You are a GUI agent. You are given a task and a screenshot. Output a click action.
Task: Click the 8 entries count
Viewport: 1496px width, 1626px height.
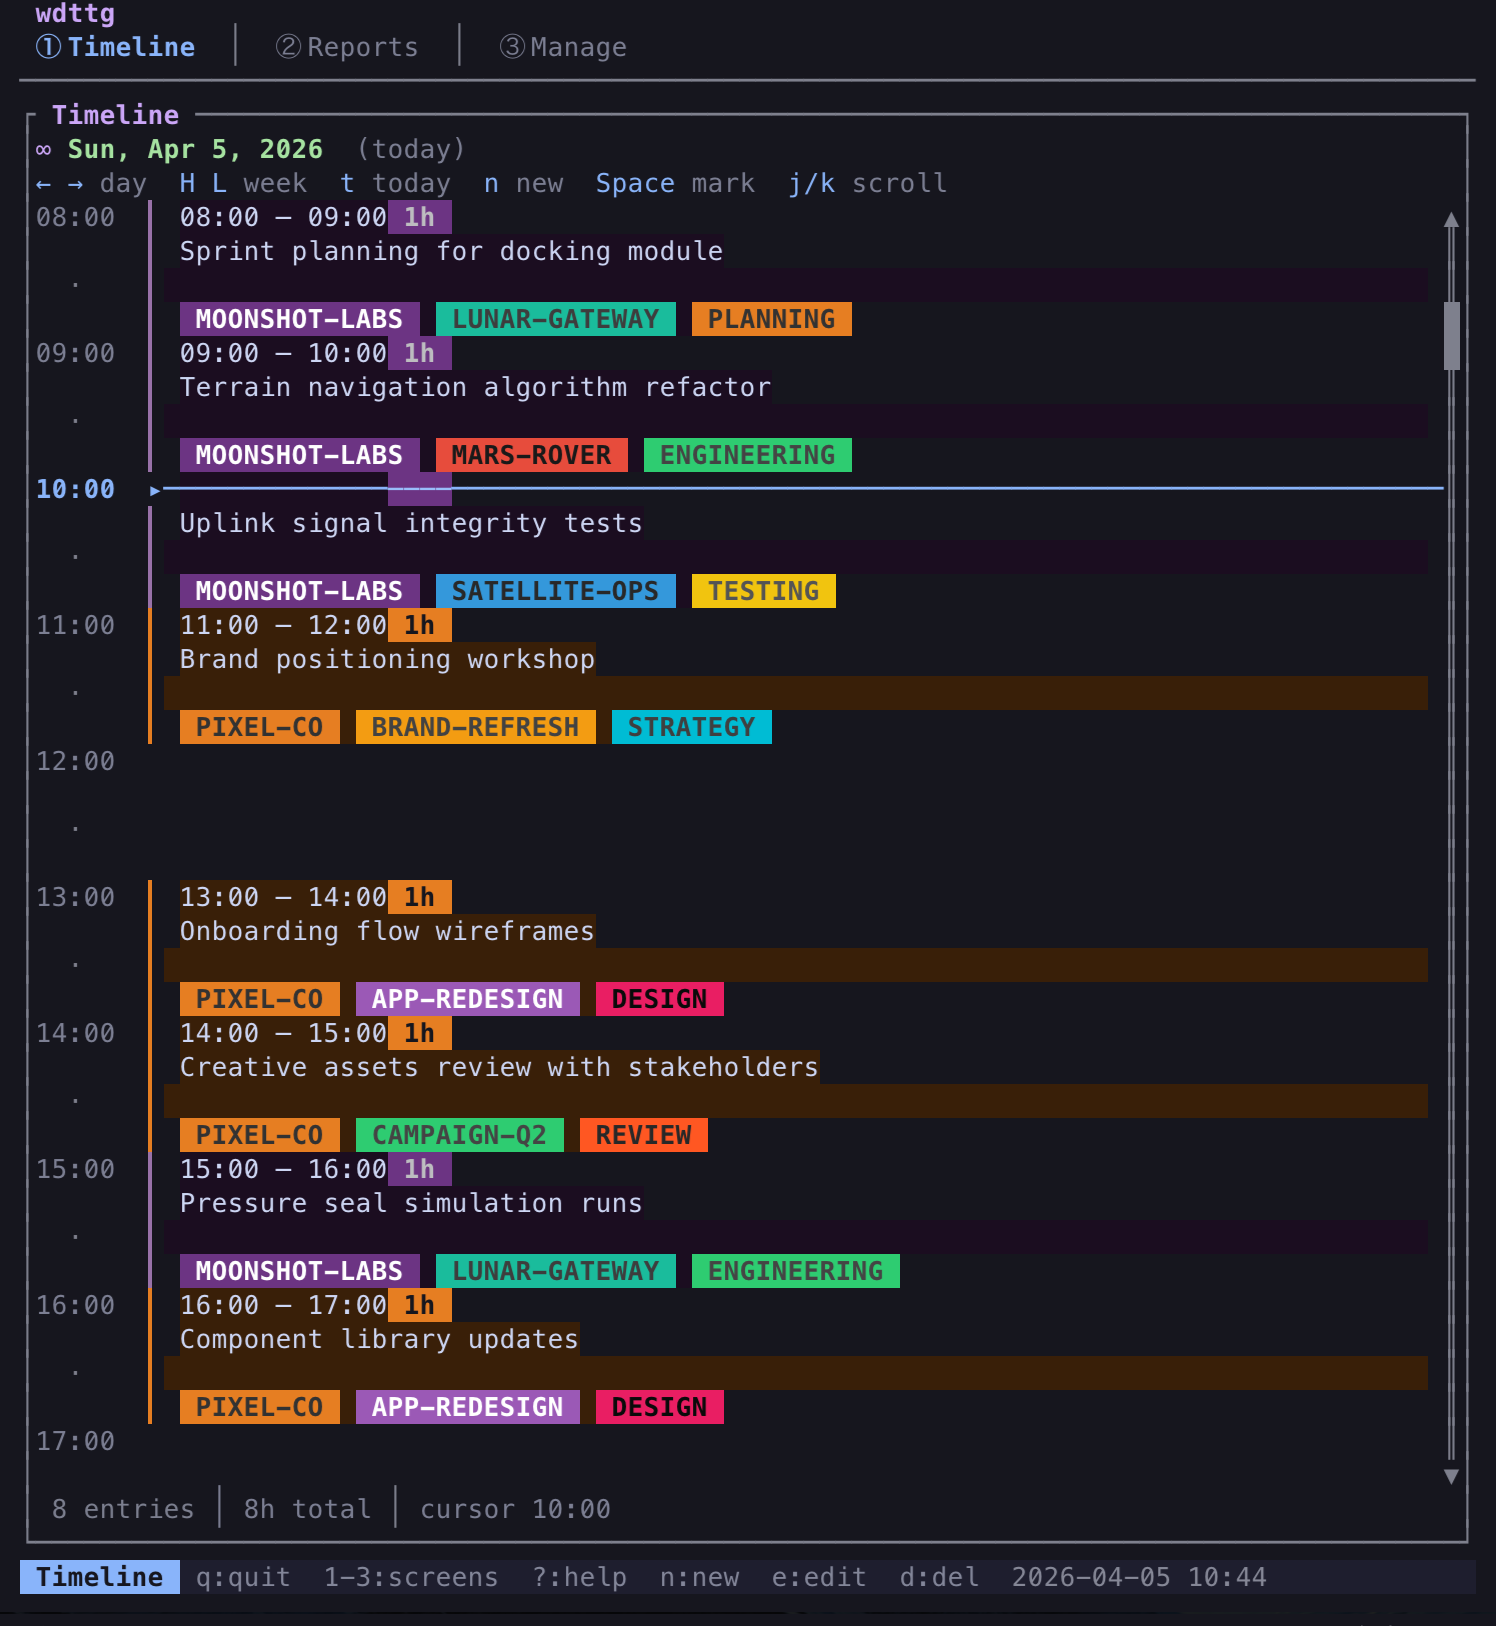[x=123, y=1509]
